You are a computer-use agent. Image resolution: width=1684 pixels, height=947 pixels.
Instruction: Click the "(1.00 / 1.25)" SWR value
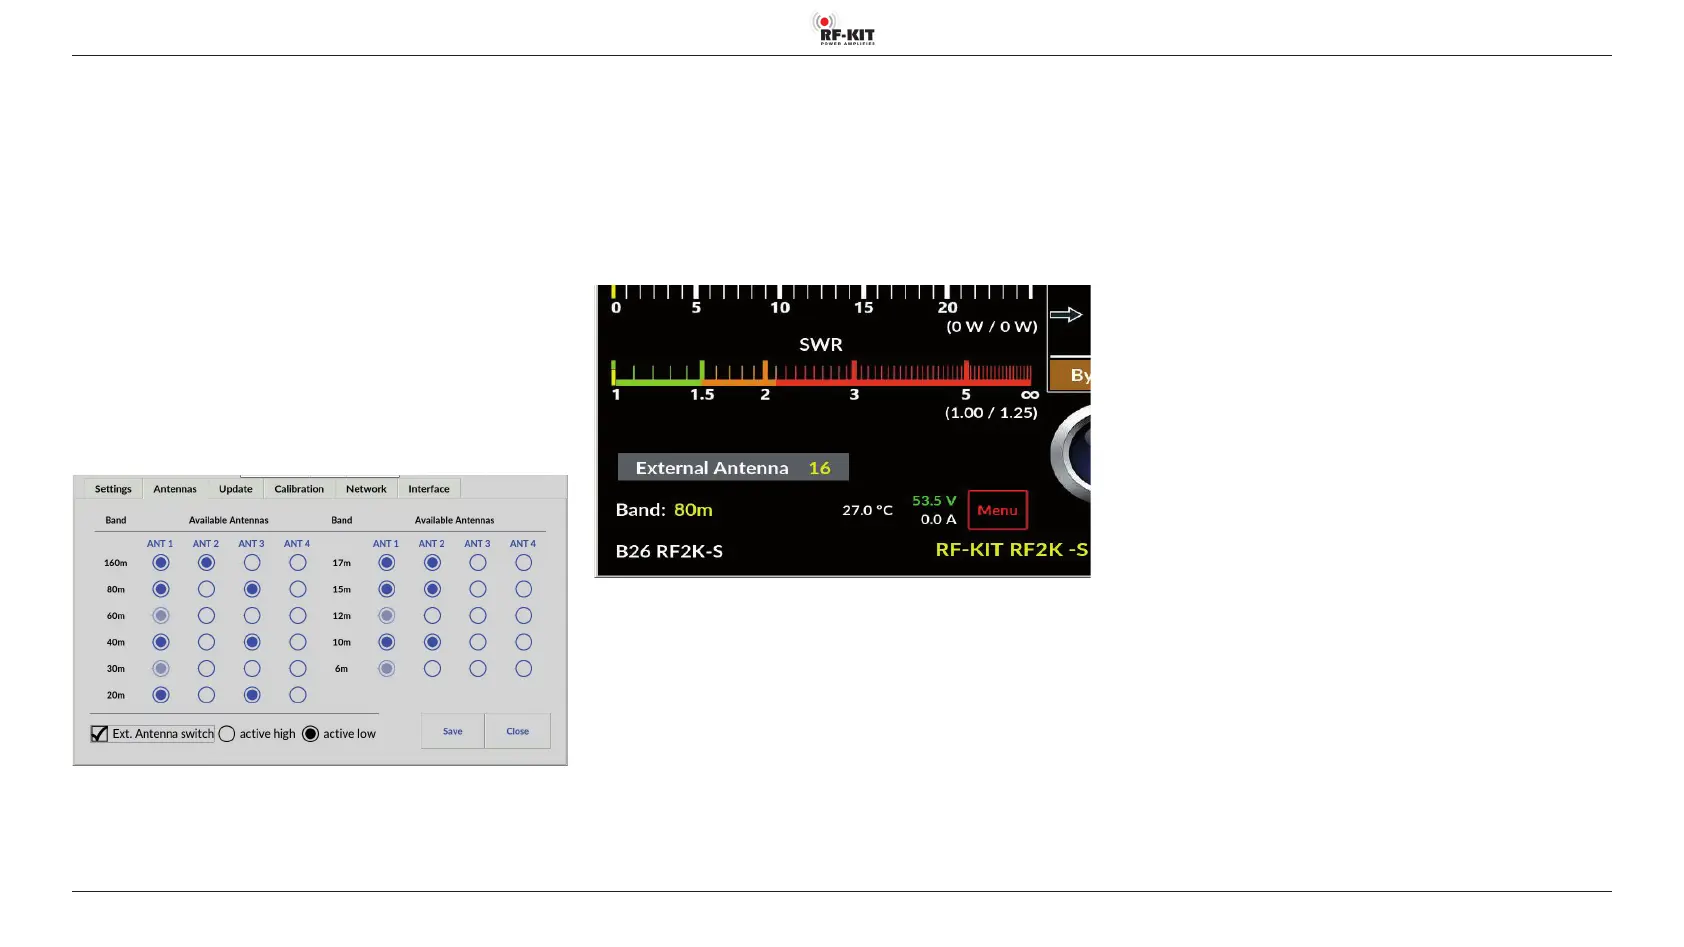pyautogui.click(x=991, y=413)
